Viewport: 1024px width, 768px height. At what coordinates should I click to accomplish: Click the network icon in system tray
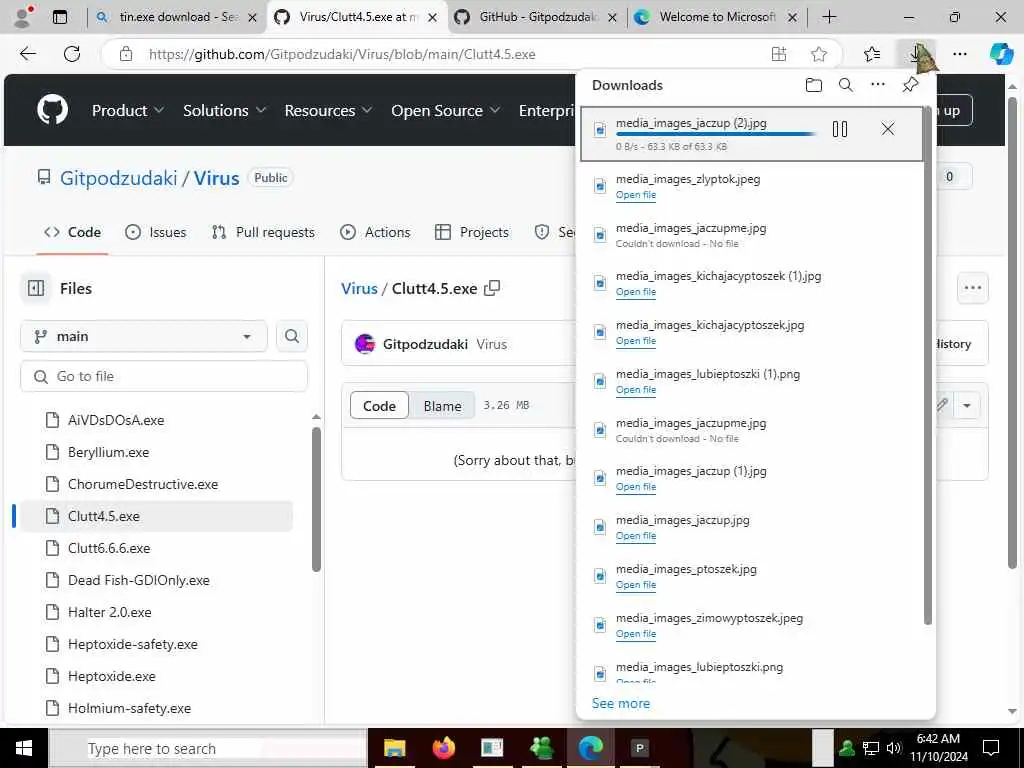click(x=871, y=748)
